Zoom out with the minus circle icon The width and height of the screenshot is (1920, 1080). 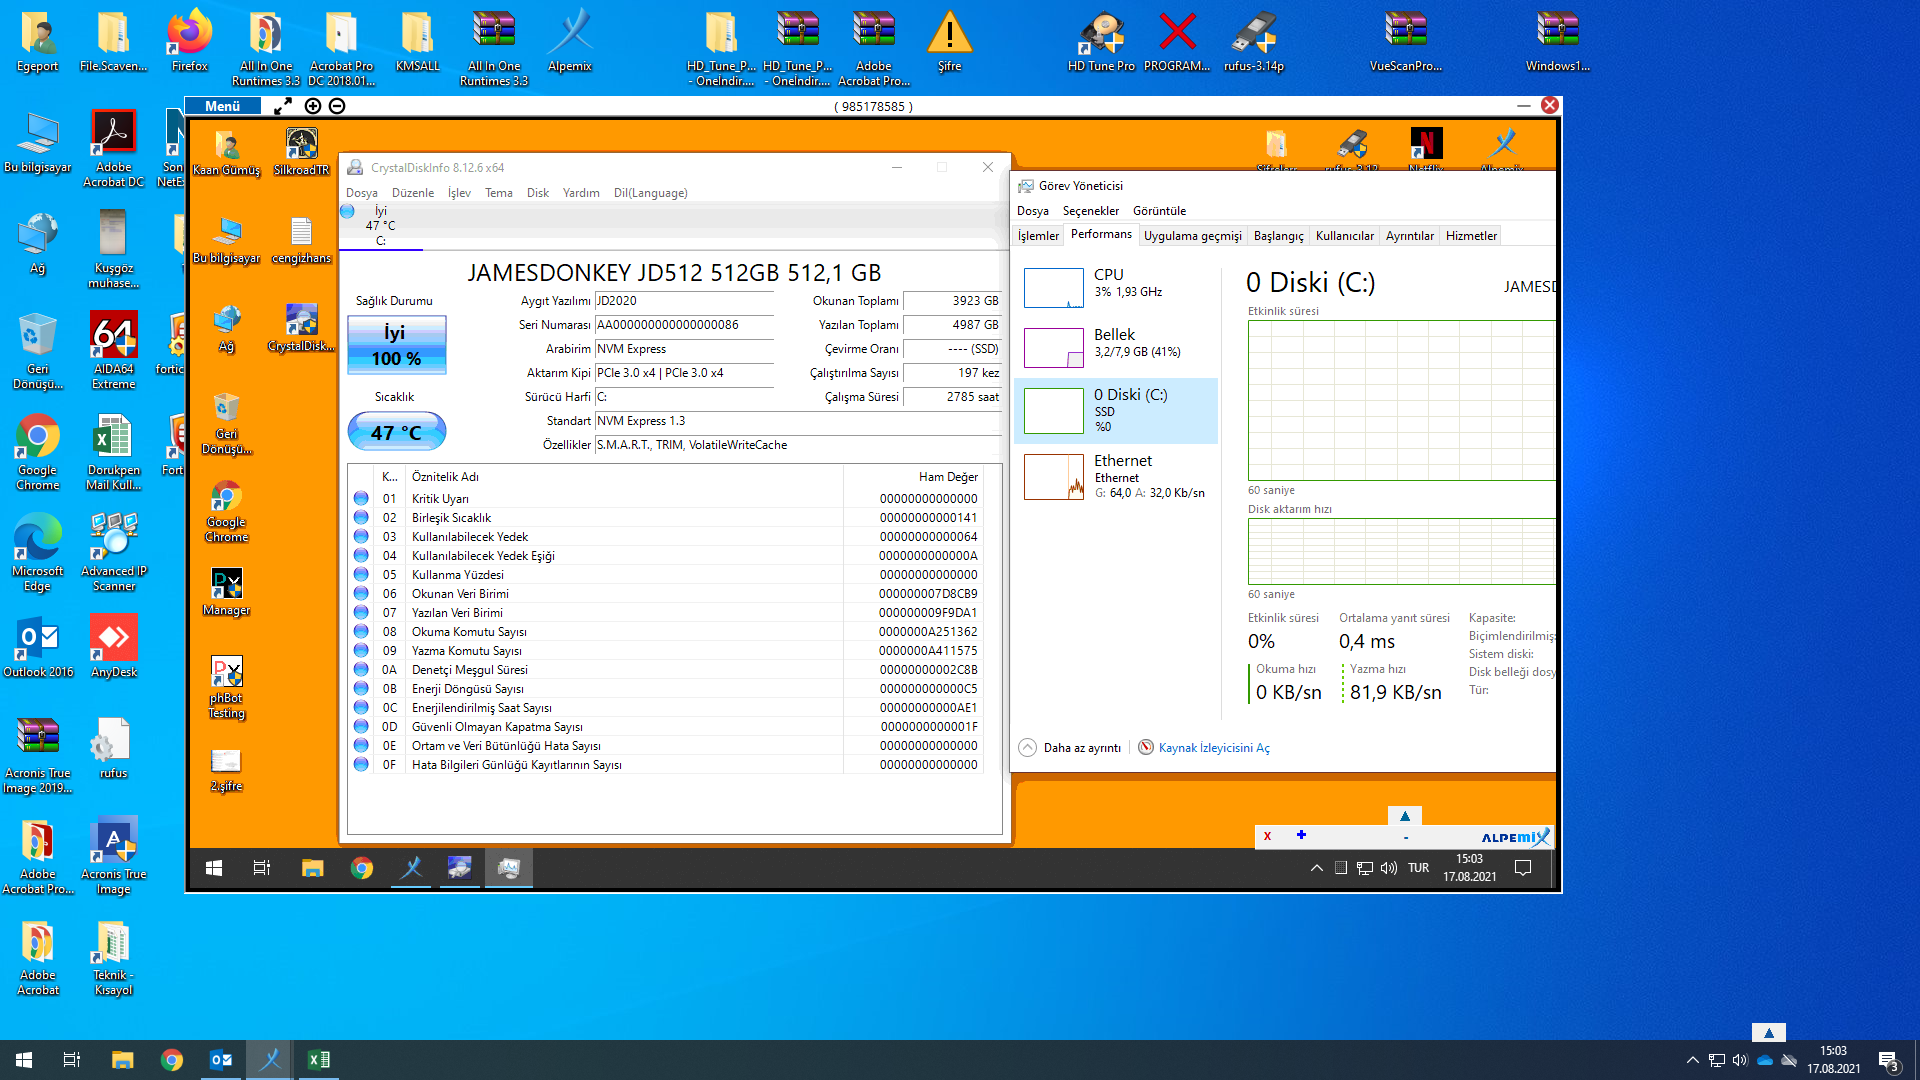tap(337, 106)
